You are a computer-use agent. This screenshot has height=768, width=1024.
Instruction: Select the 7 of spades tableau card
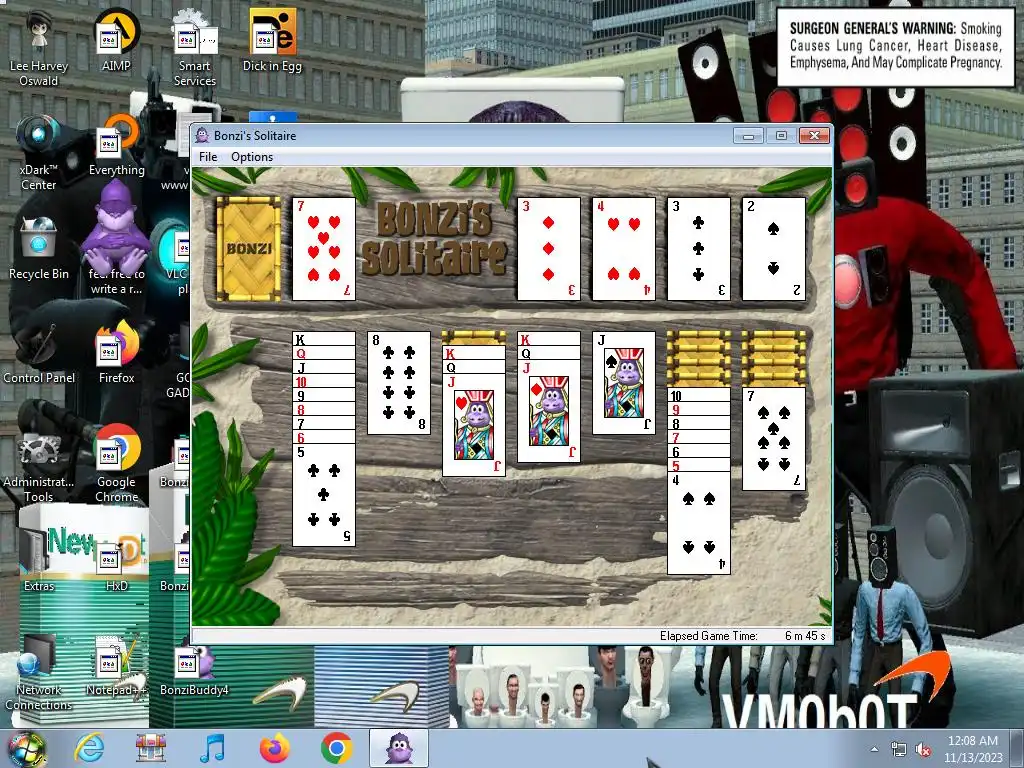[774, 439]
